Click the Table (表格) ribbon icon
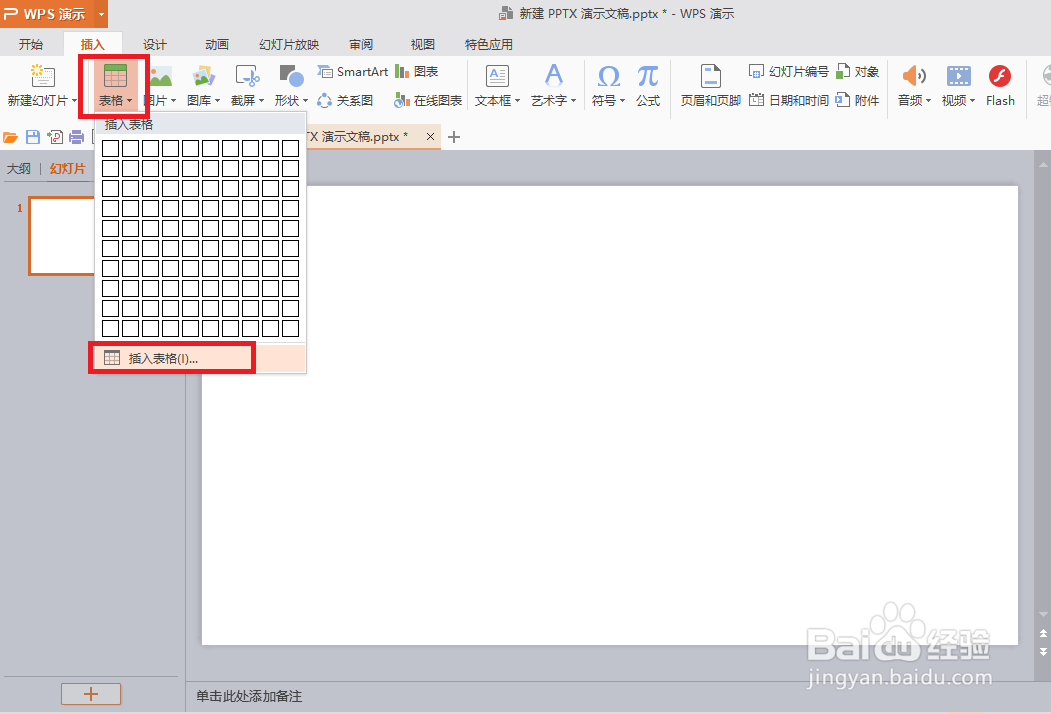The height and width of the screenshot is (714, 1051). [115, 76]
